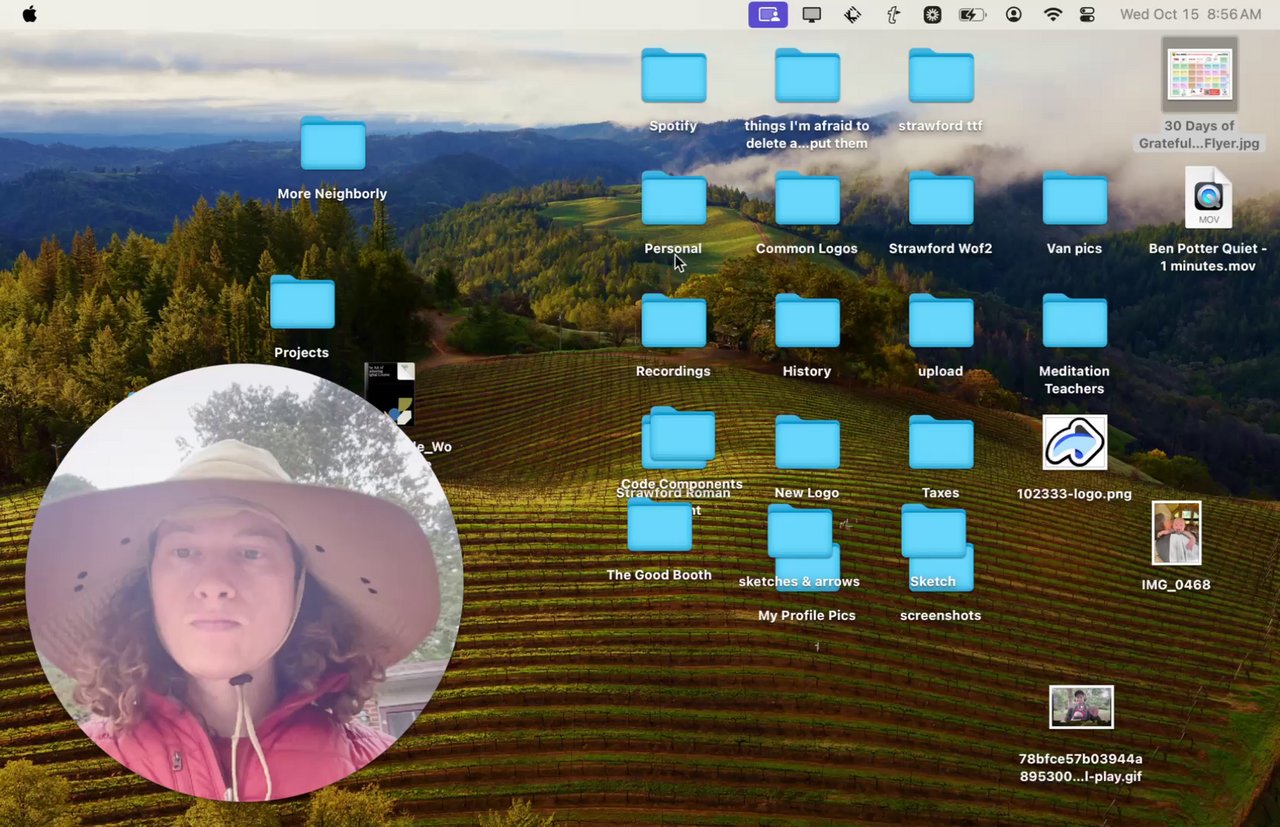Viewport: 1280px width, 827px height.
Task: Click the circular webcam overlay bubble
Action: click(x=244, y=582)
